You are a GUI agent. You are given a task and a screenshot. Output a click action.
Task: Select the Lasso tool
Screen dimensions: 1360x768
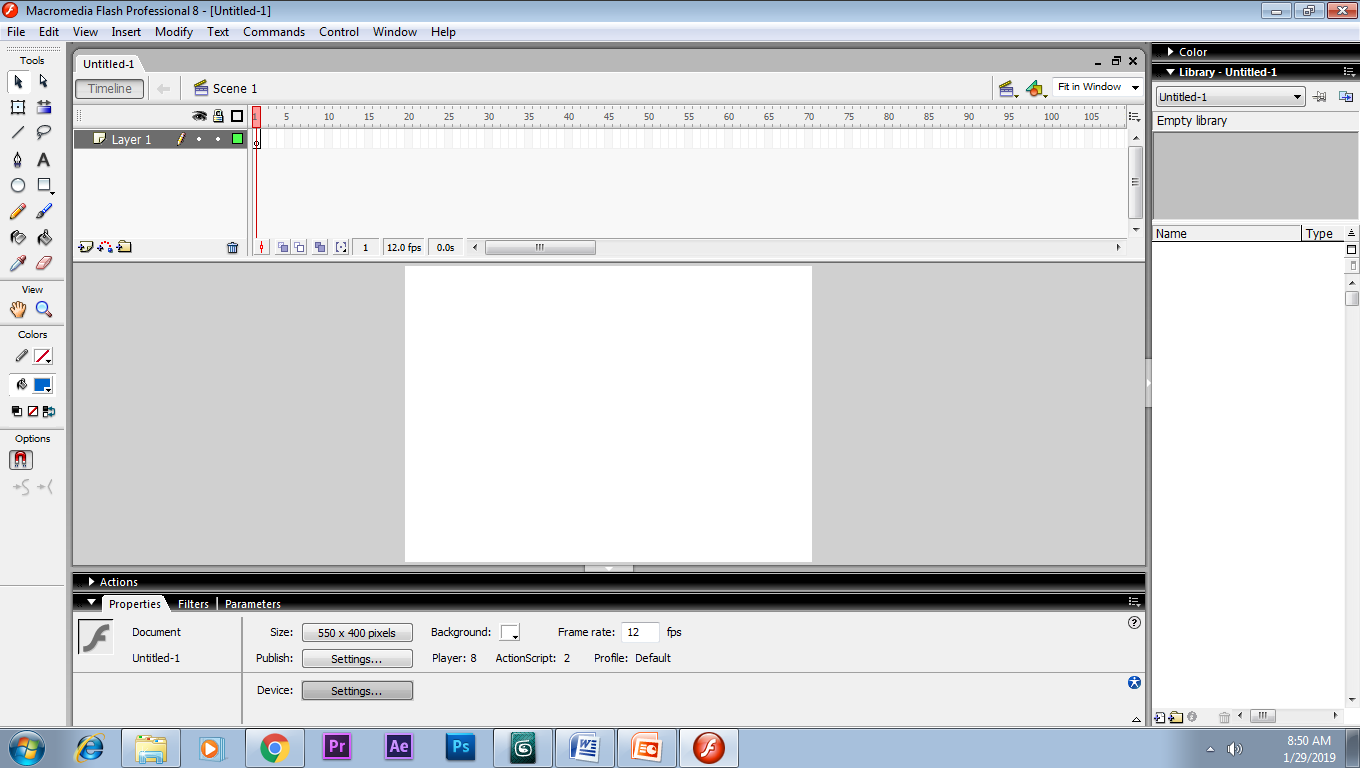[43, 133]
